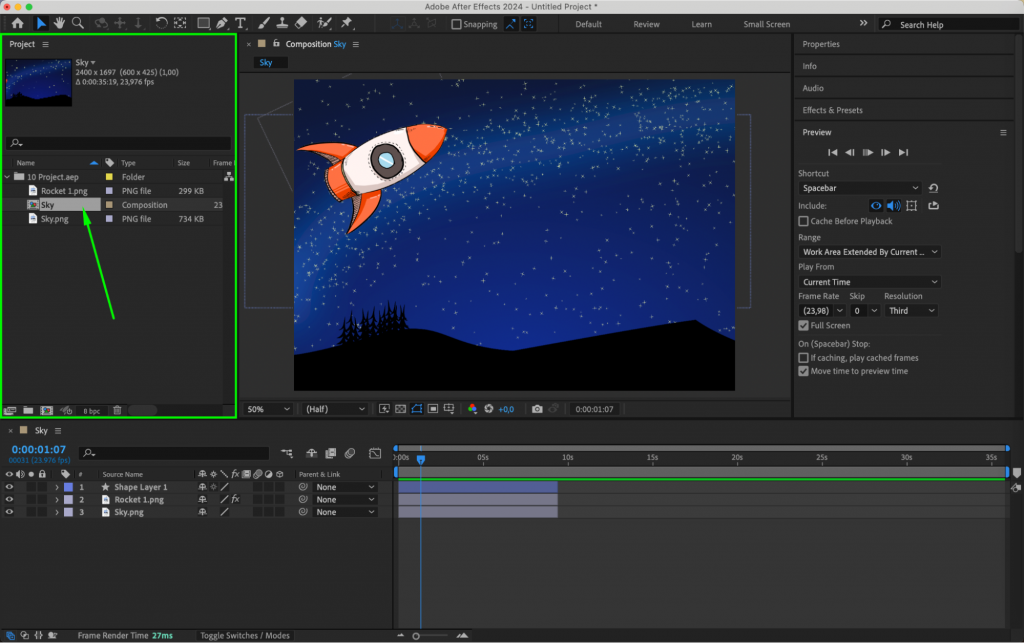Select the Zoom tool
1024x643 pixels.
coord(79,23)
